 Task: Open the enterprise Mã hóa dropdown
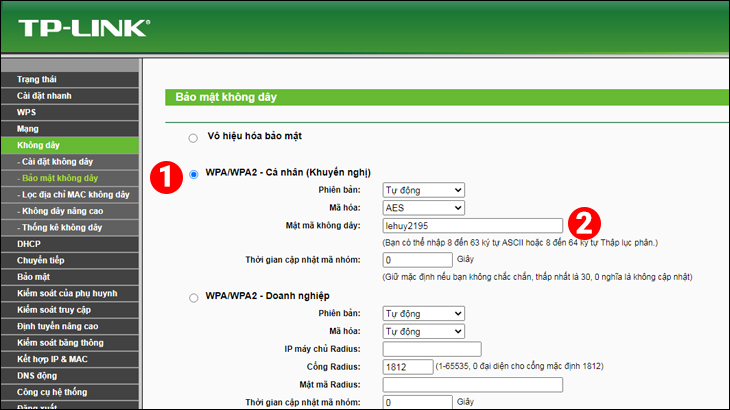[x=424, y=331]
